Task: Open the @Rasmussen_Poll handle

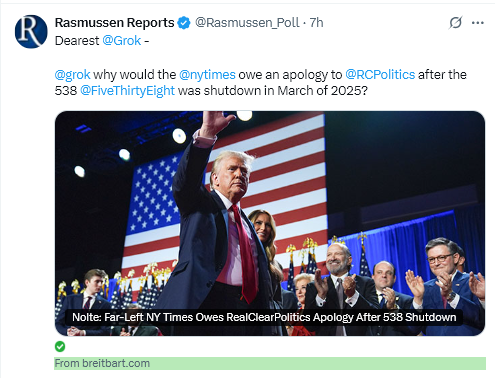Action: [247, 23]
